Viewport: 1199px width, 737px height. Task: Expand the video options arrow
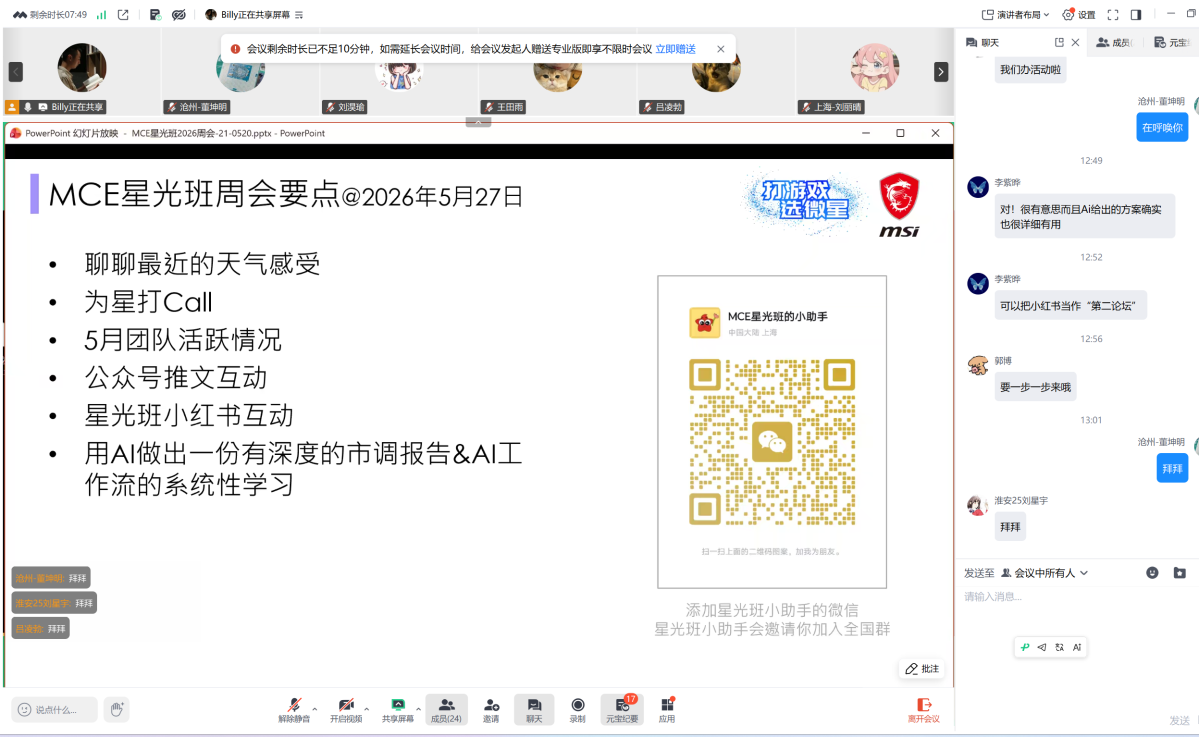tap(366, 709)
